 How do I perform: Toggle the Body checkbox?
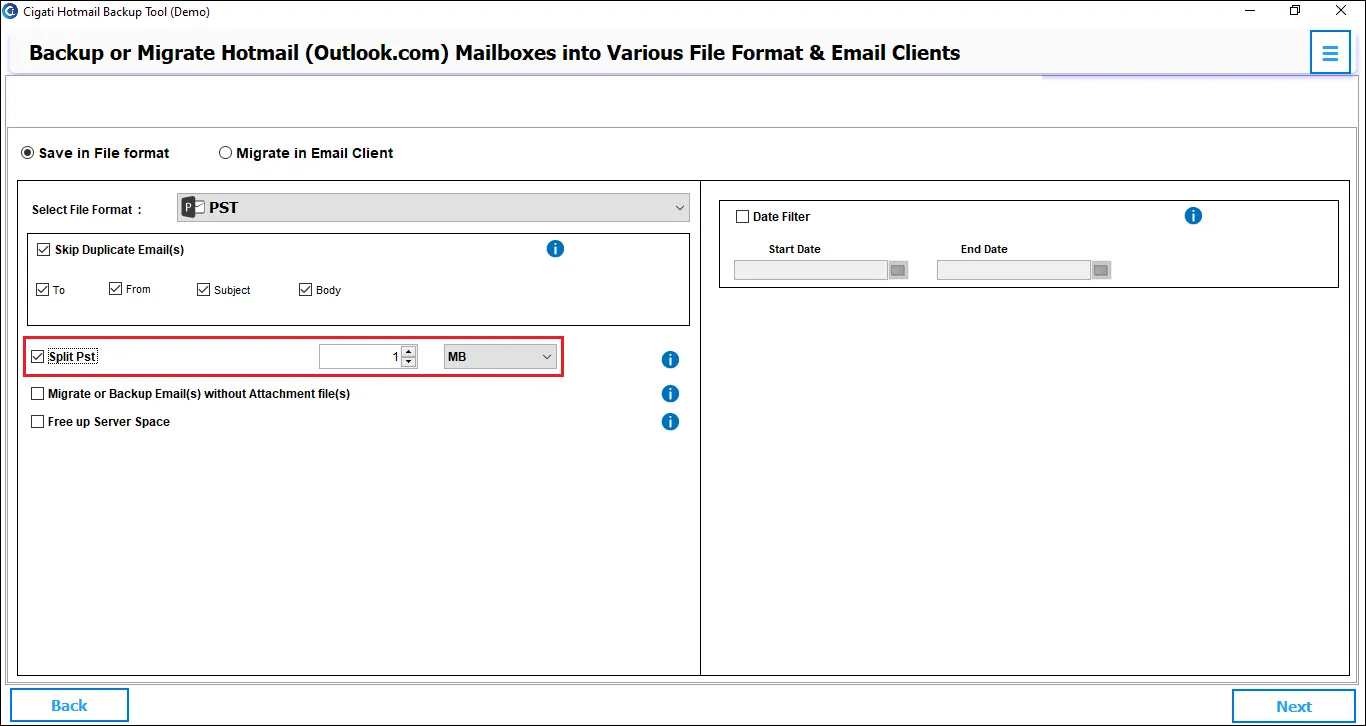point(305,290)
